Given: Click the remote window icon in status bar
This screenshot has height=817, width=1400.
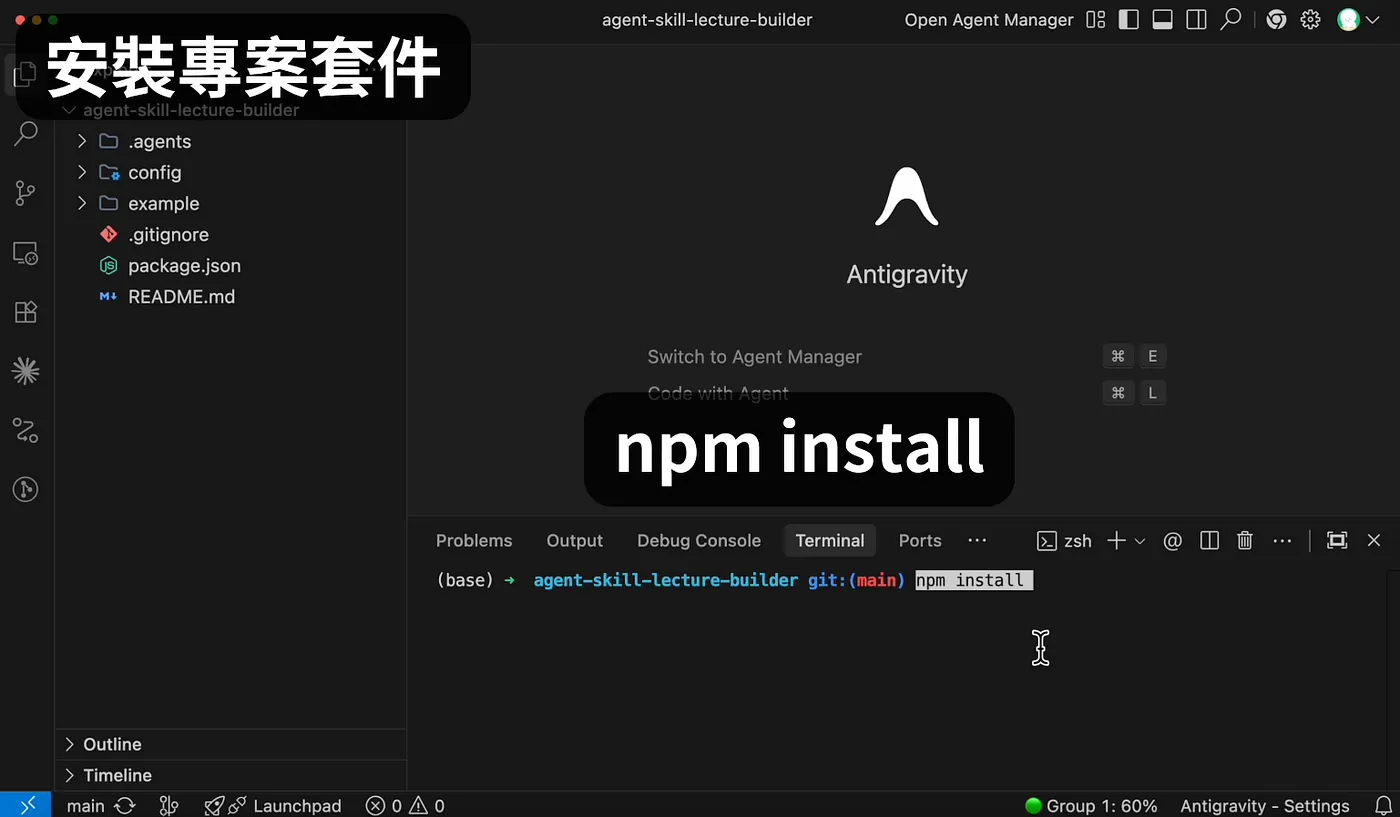Looking at the screenshot, I should tap(26, 805).
